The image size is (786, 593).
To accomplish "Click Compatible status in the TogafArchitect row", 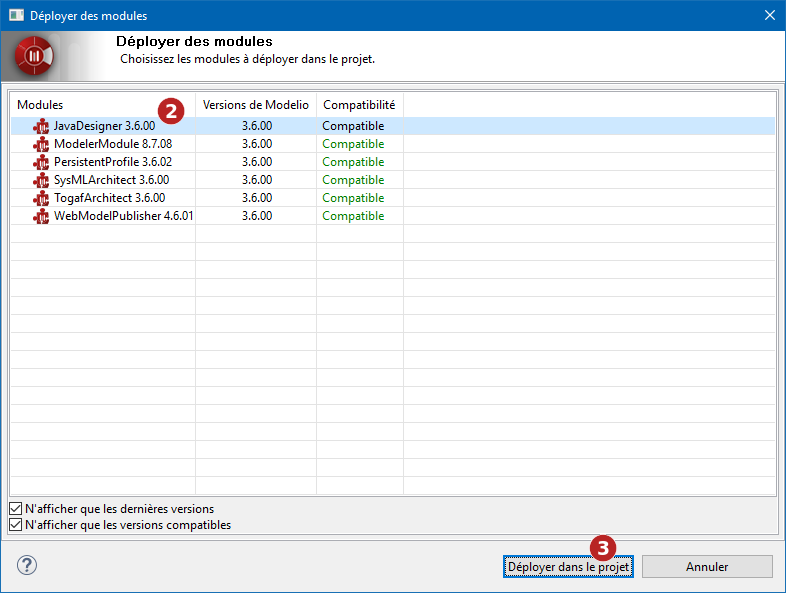I will click(x=353, y=198).
